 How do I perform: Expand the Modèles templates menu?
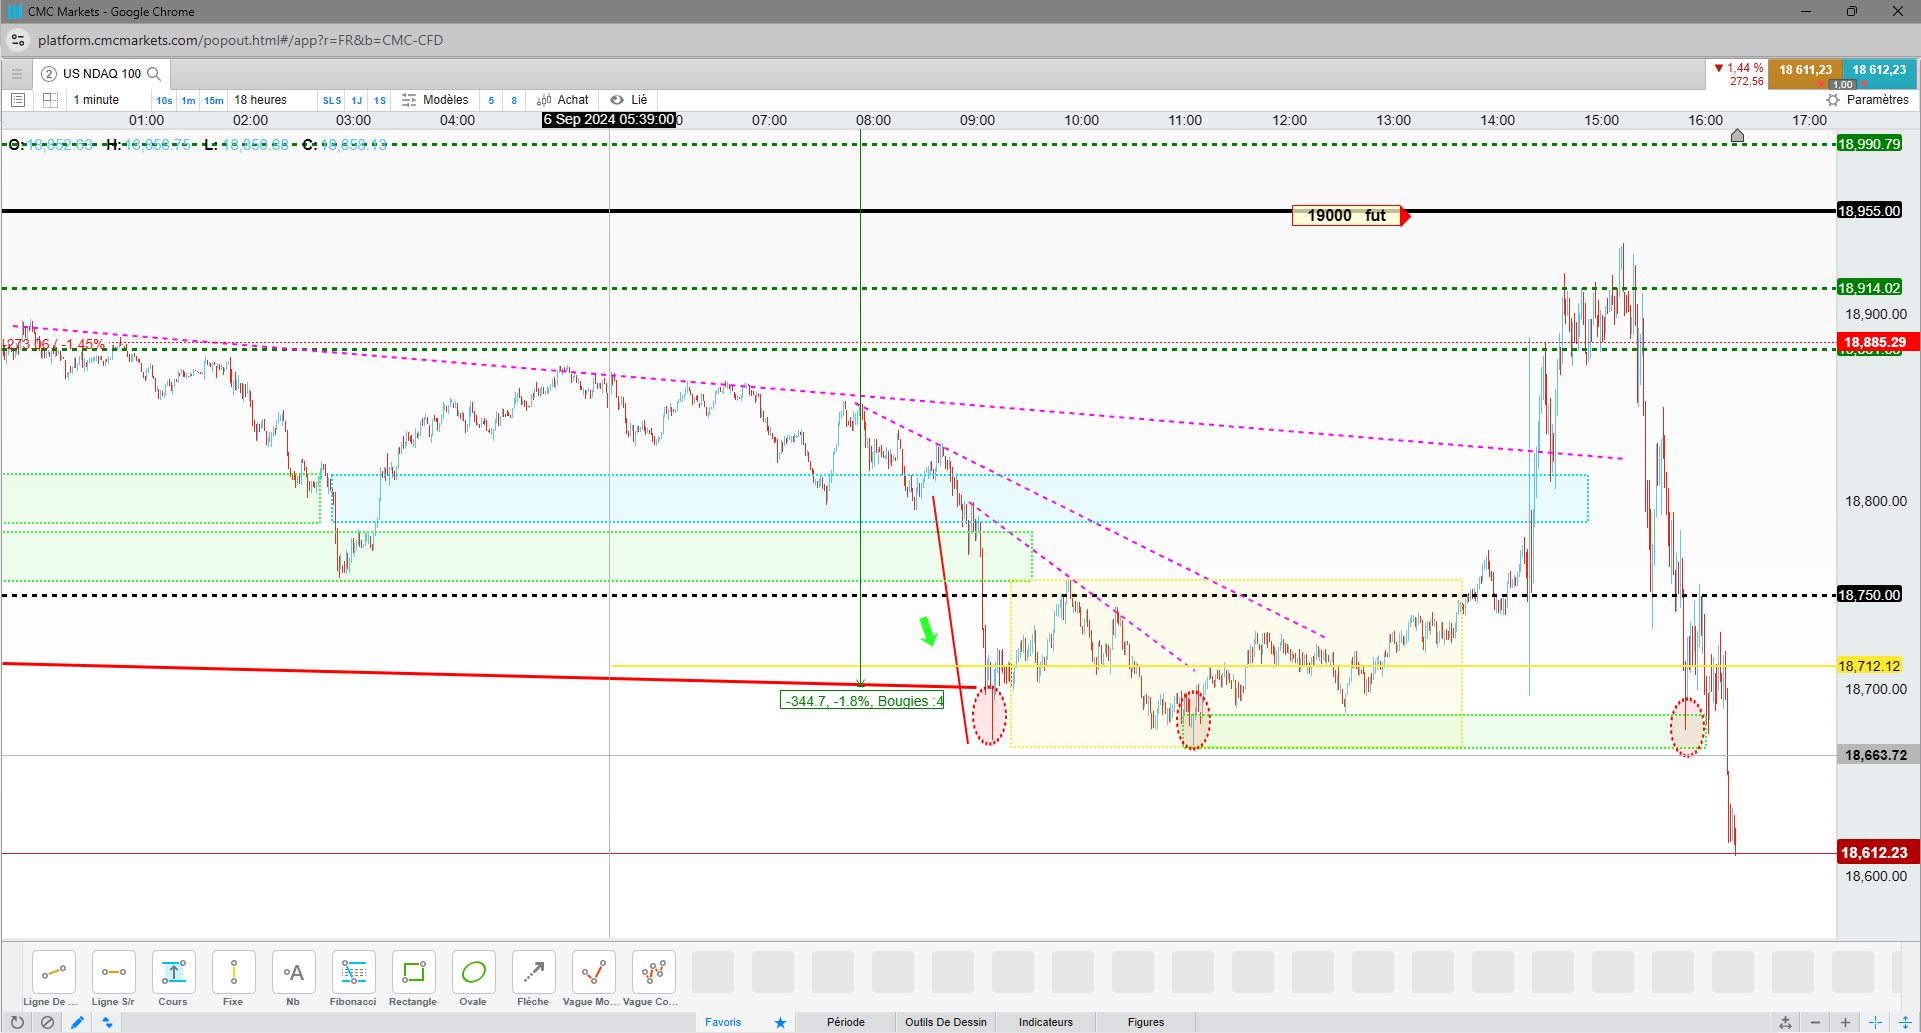[435, 100]
